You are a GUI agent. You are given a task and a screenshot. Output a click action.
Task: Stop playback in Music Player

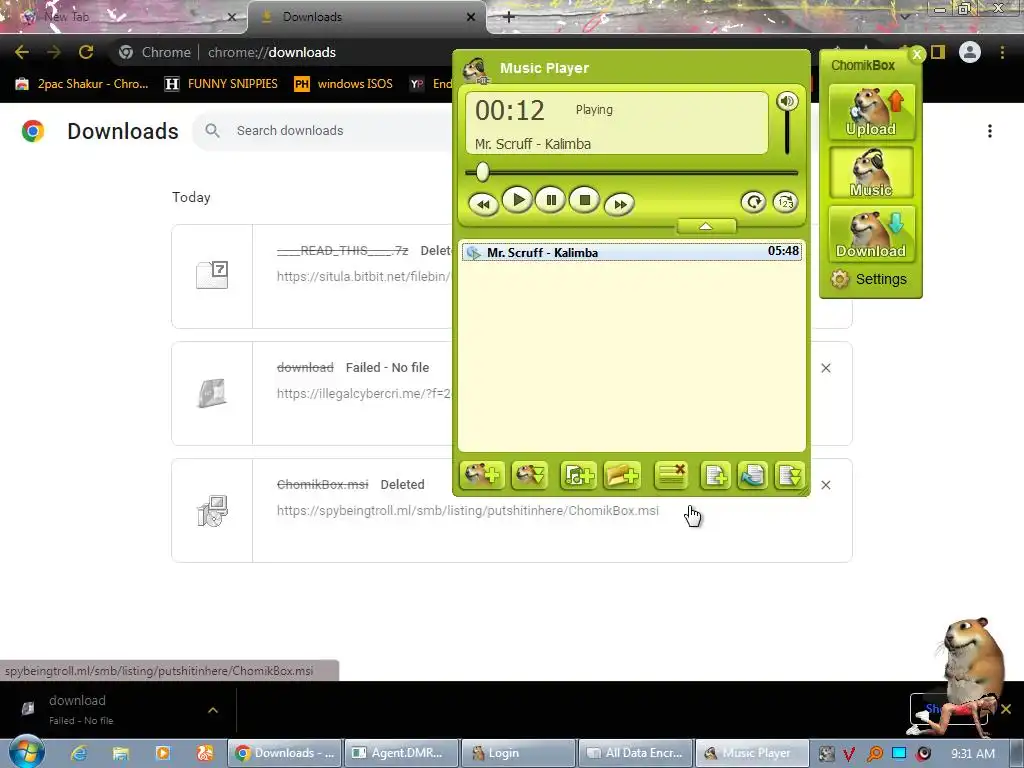click(x=584, y=200)
